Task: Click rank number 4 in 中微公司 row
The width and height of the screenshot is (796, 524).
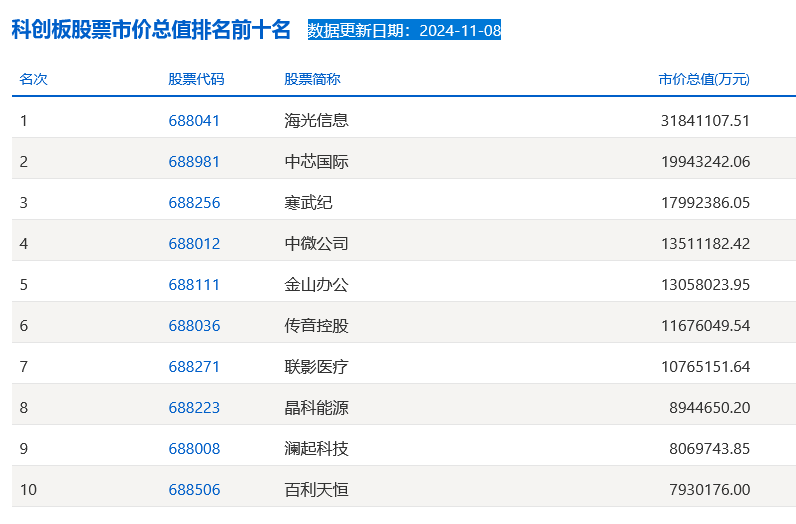Action: click(23, 244)
